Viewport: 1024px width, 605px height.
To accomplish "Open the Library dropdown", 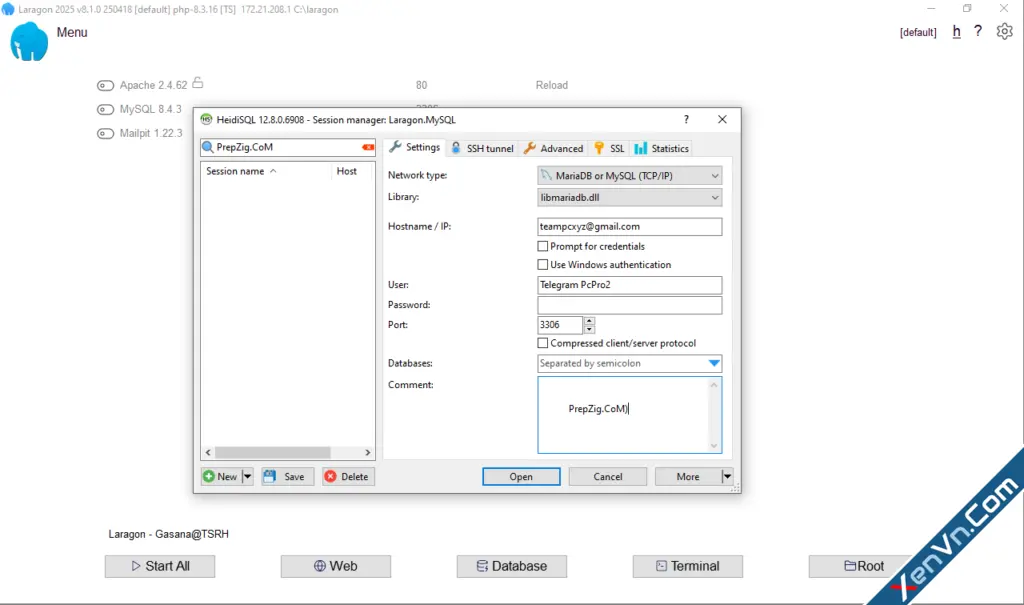I will pos(630,197).
